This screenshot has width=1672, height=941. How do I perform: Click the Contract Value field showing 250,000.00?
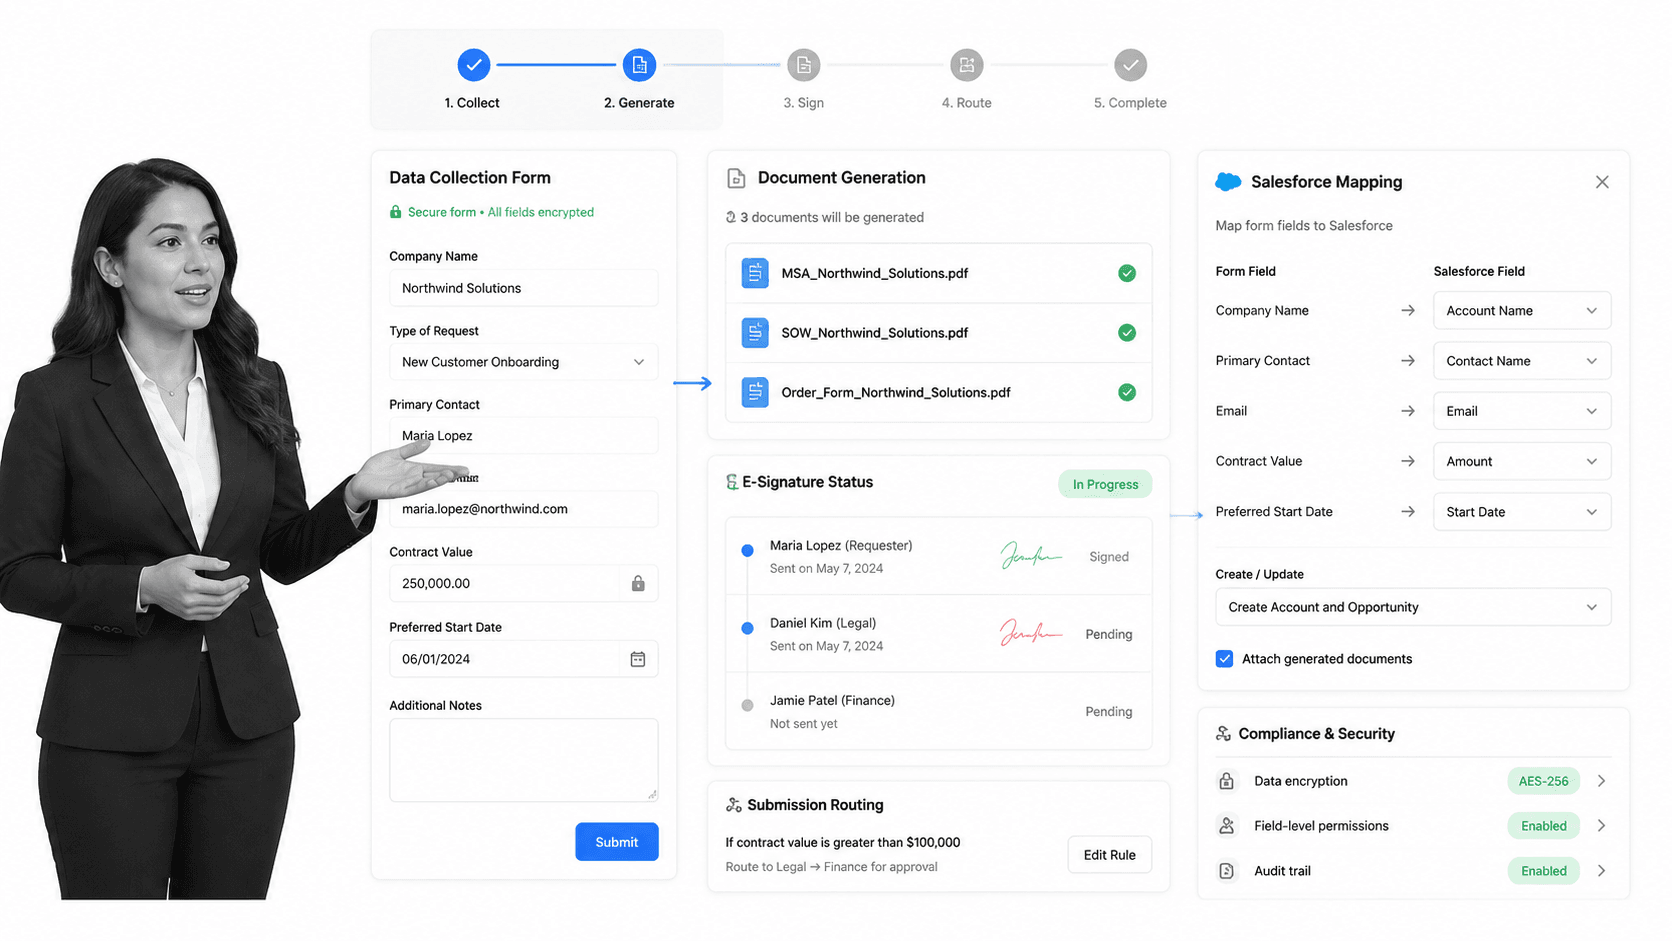click(523, 583)
